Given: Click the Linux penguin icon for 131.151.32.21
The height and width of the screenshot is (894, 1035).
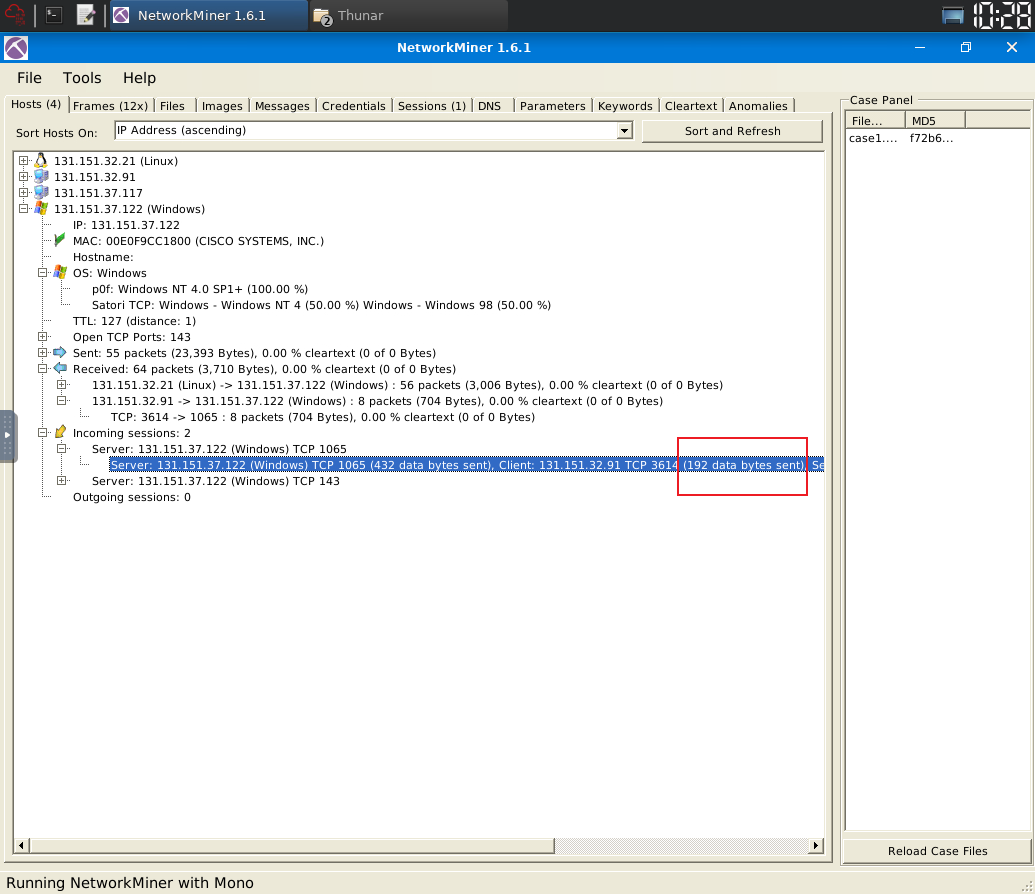Looking at the screenshot, I should (41, 160).
